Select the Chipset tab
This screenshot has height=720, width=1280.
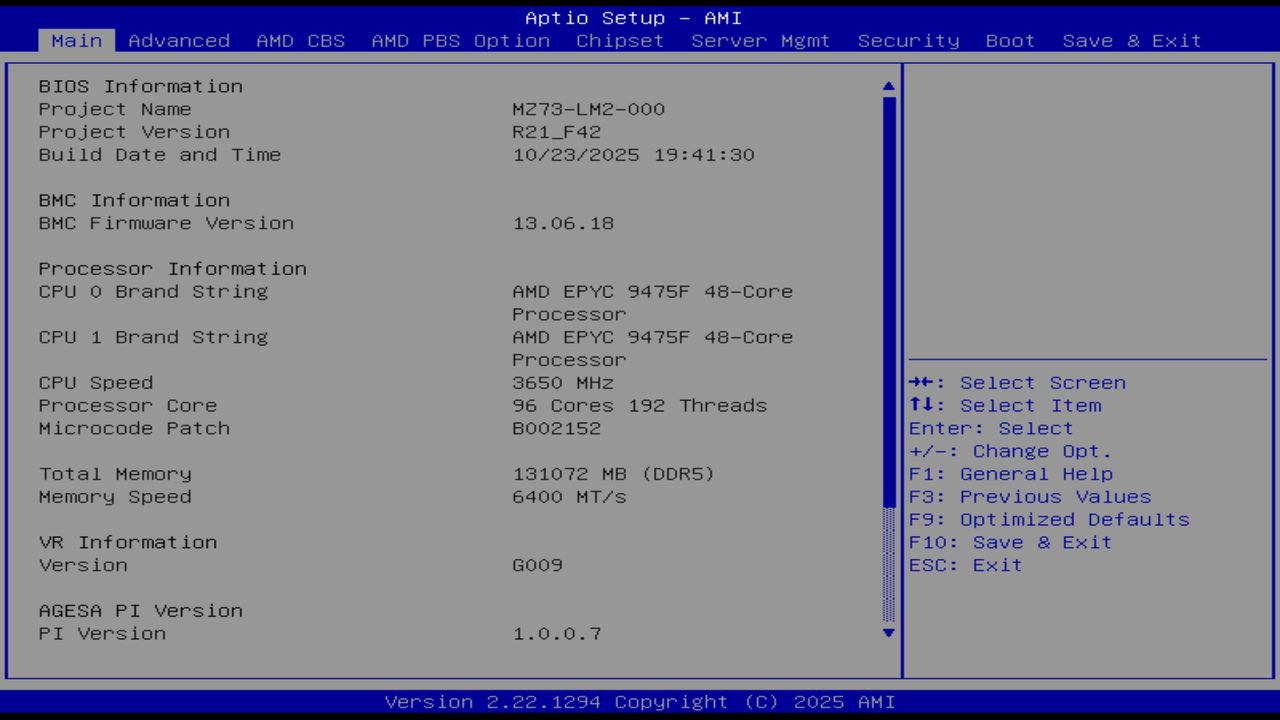[619, 41]
